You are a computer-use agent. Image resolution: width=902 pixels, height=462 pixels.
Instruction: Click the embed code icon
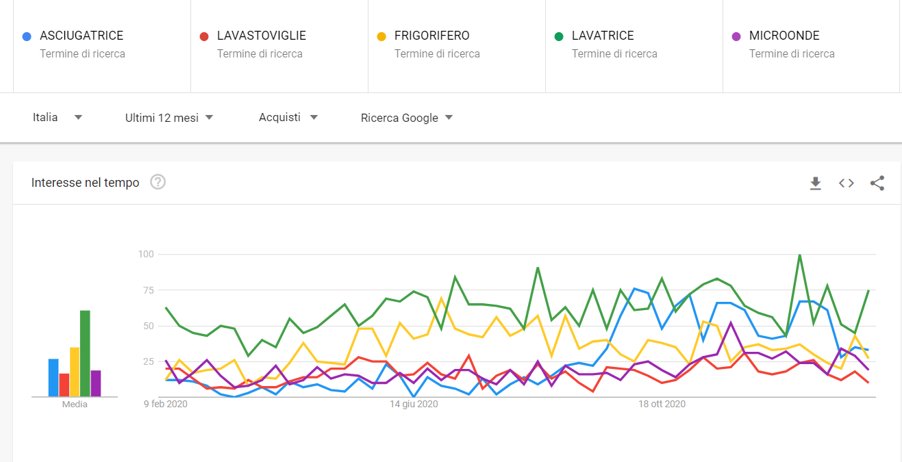[x=846, y=183]
